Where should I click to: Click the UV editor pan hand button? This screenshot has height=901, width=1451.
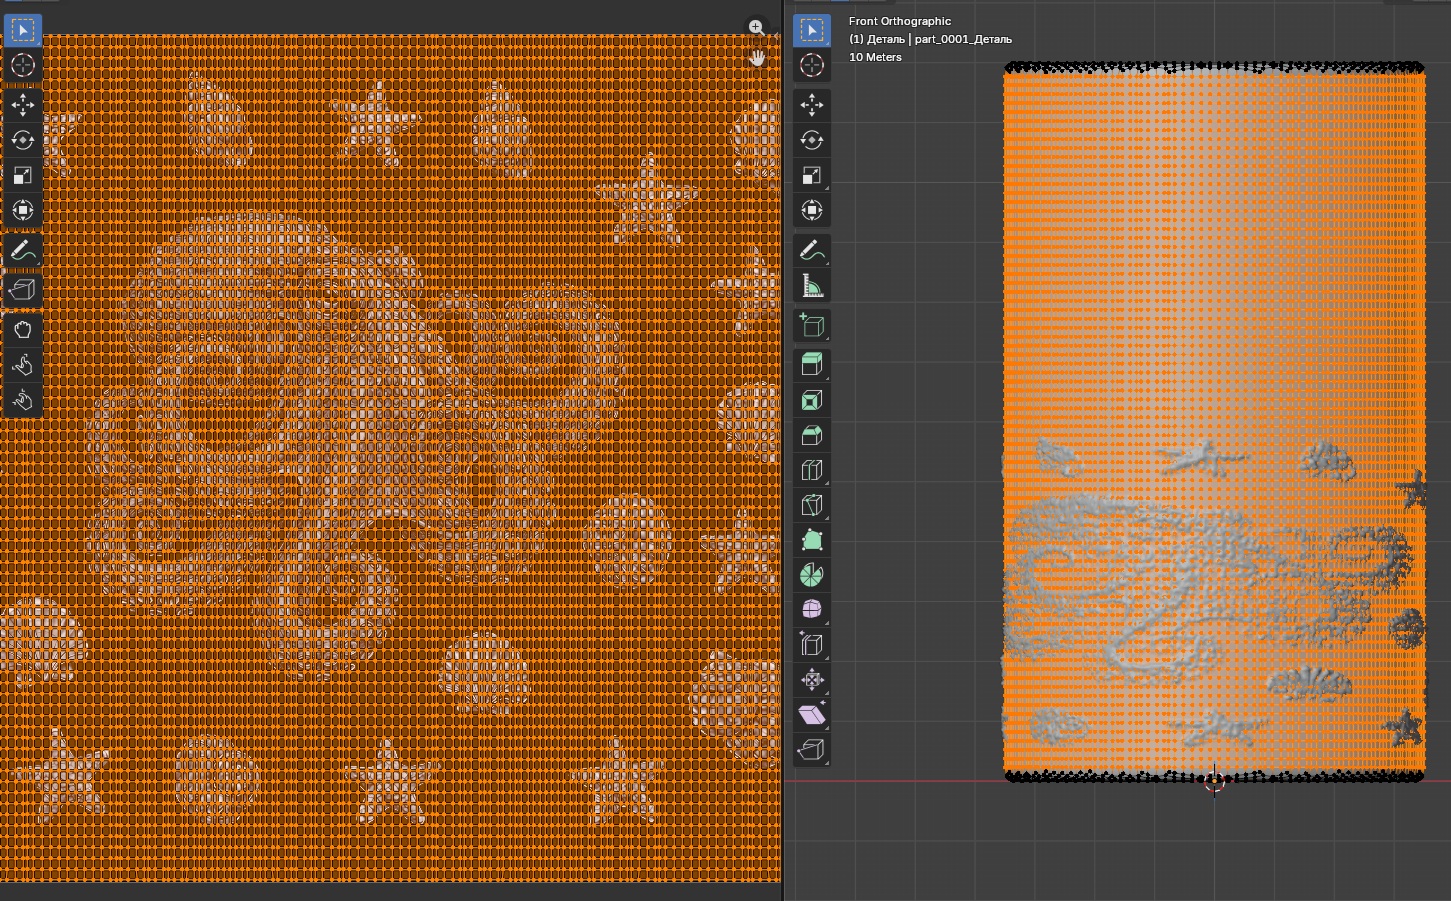coord(757,58)
